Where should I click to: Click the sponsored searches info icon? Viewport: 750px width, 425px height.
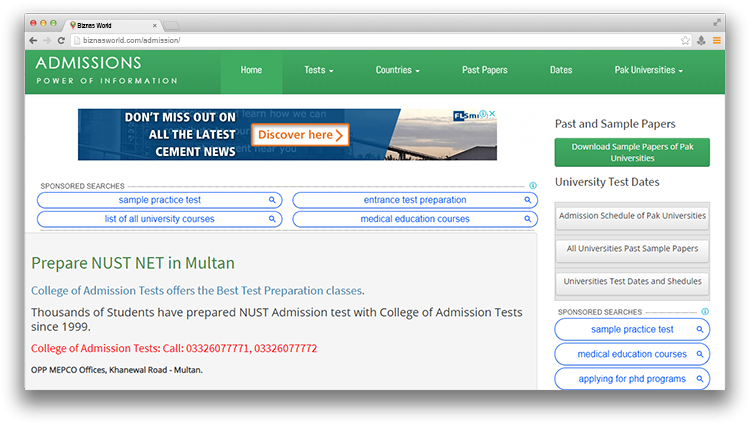tap(533, 186)
